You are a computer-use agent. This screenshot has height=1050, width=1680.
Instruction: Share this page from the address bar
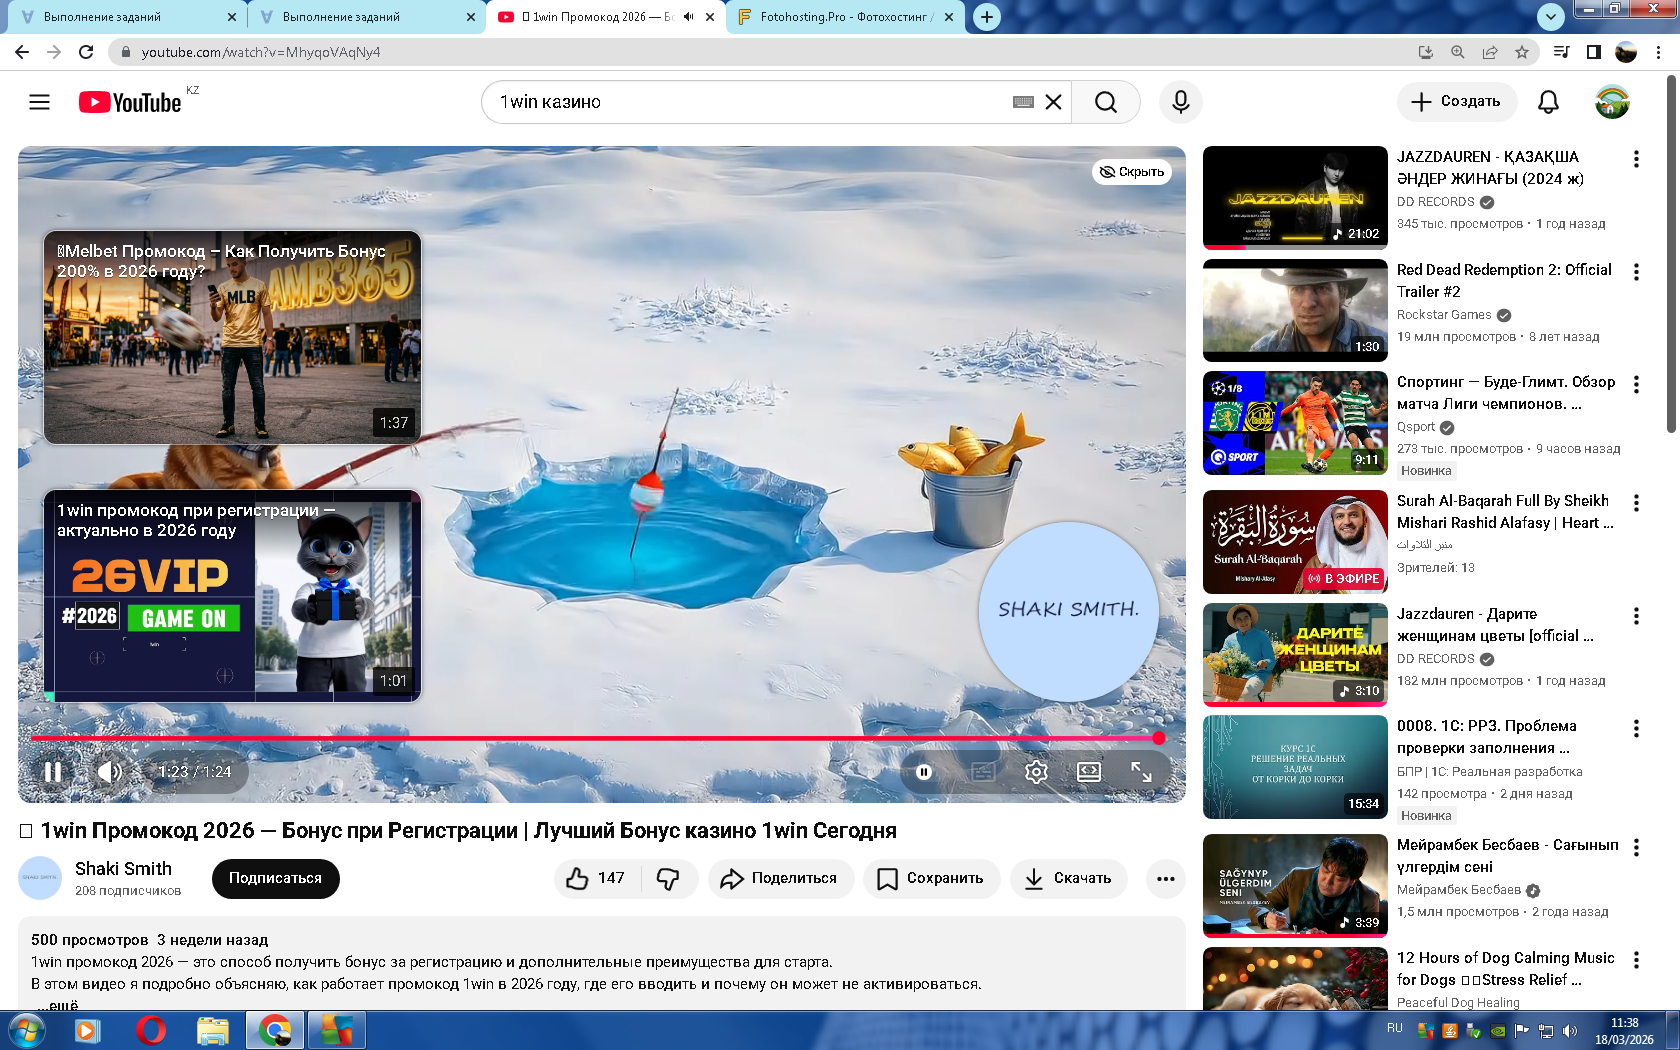[1490, 52]
